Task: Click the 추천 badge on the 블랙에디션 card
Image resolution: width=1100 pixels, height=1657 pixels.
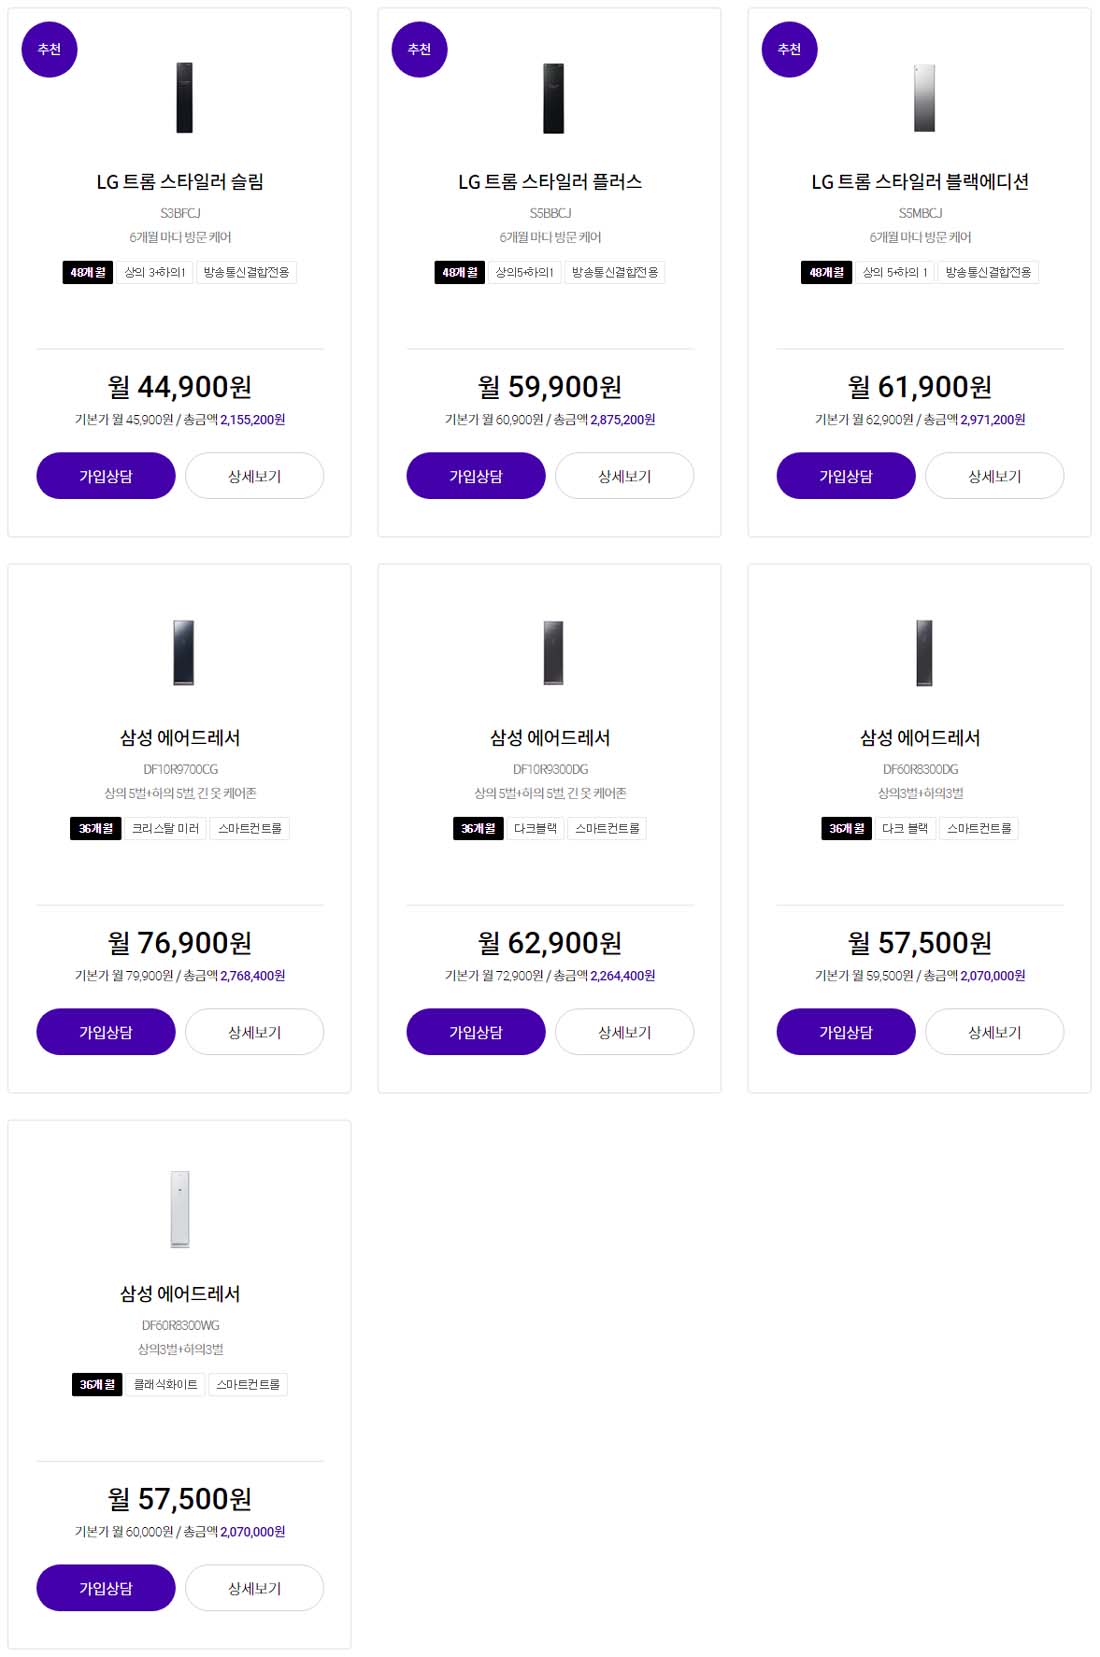Action: pos(789,49)
